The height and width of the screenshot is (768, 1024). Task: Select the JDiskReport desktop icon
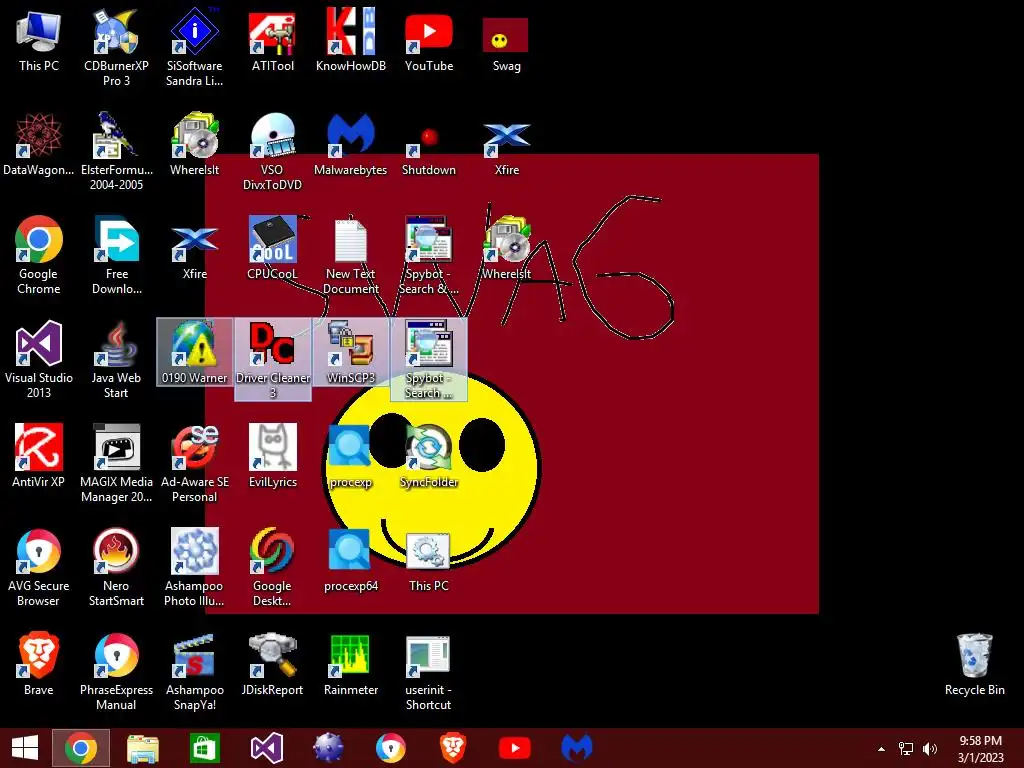click(272, 664)
